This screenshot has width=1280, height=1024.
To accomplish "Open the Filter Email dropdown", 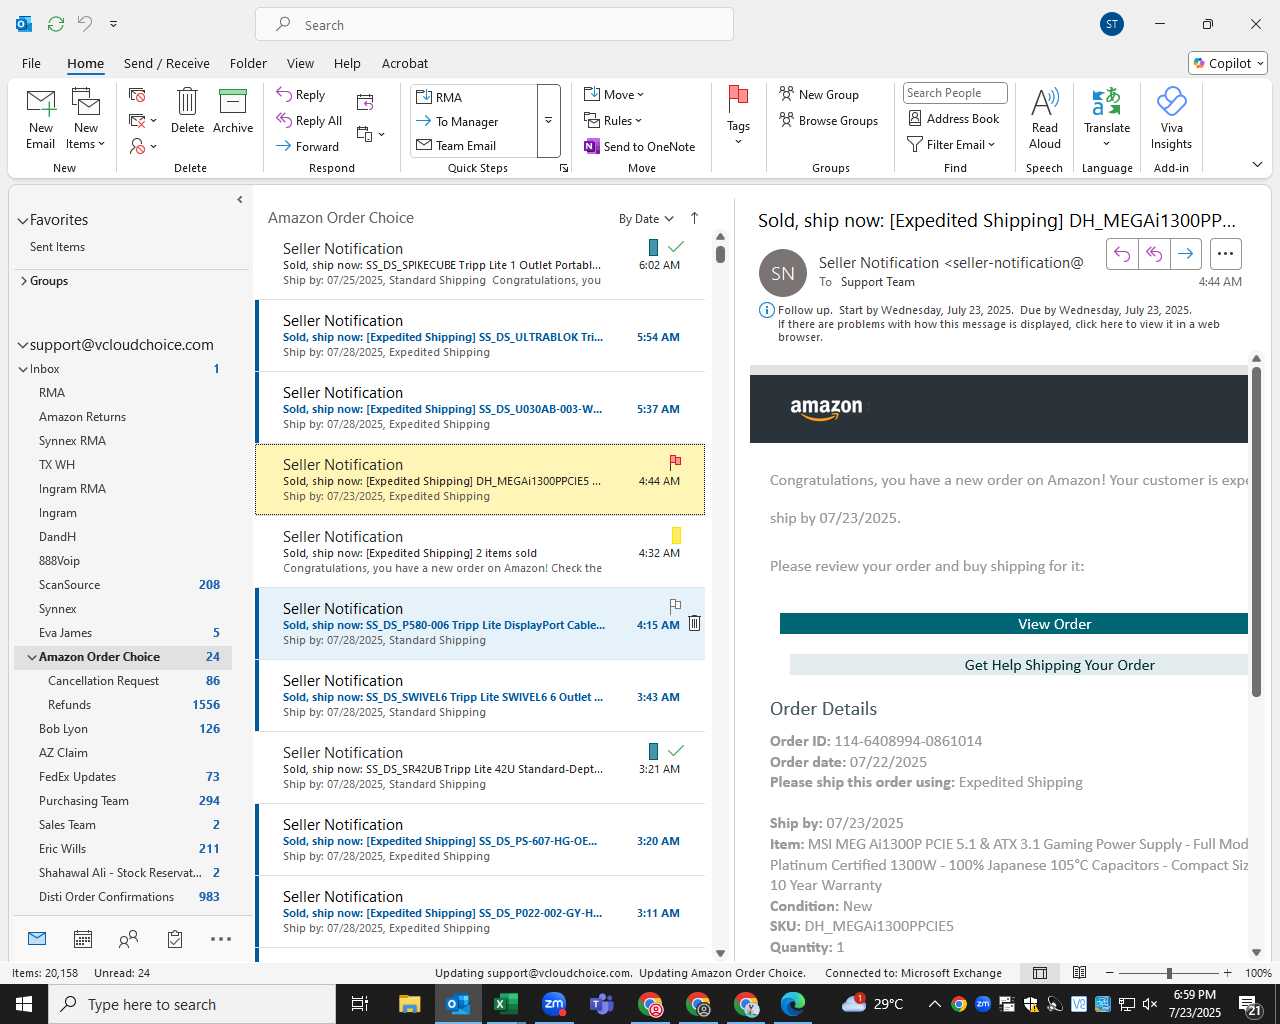I will click(951, 145).
